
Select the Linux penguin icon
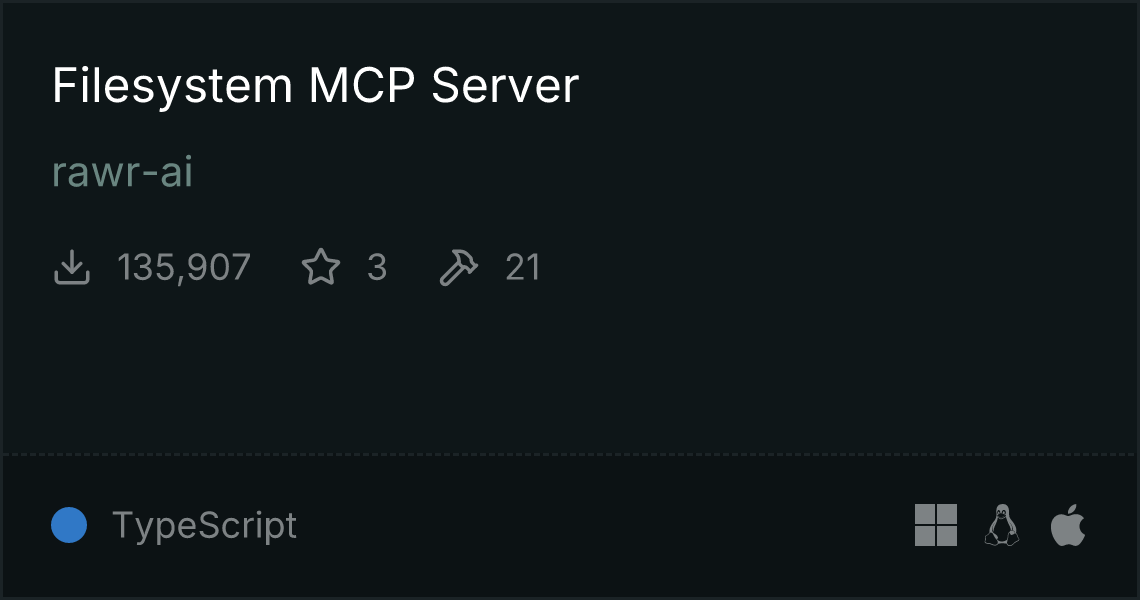coord(1002,525)
